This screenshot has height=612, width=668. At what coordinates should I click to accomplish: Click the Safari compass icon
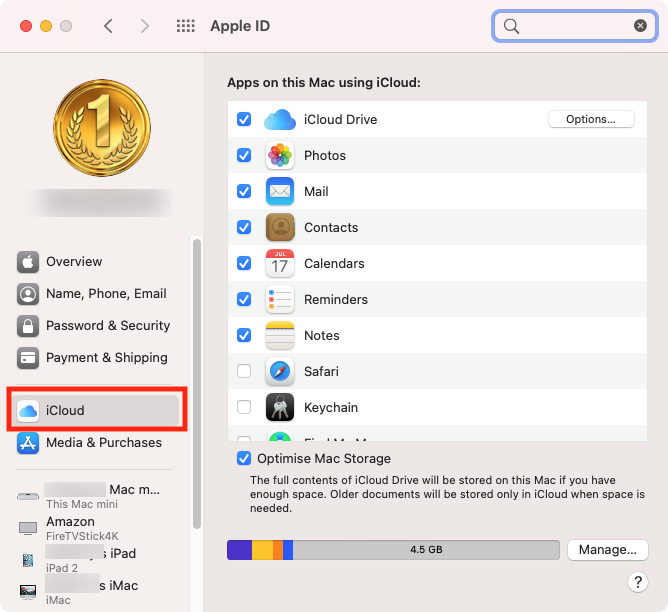pyautogui.click(x=279, y=371)
